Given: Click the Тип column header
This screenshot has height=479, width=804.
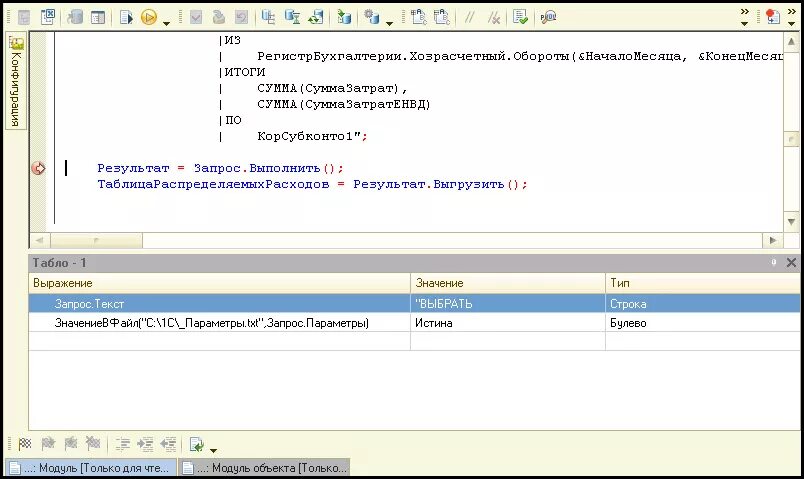Looking at the screenshot, I should pos(702,283).
